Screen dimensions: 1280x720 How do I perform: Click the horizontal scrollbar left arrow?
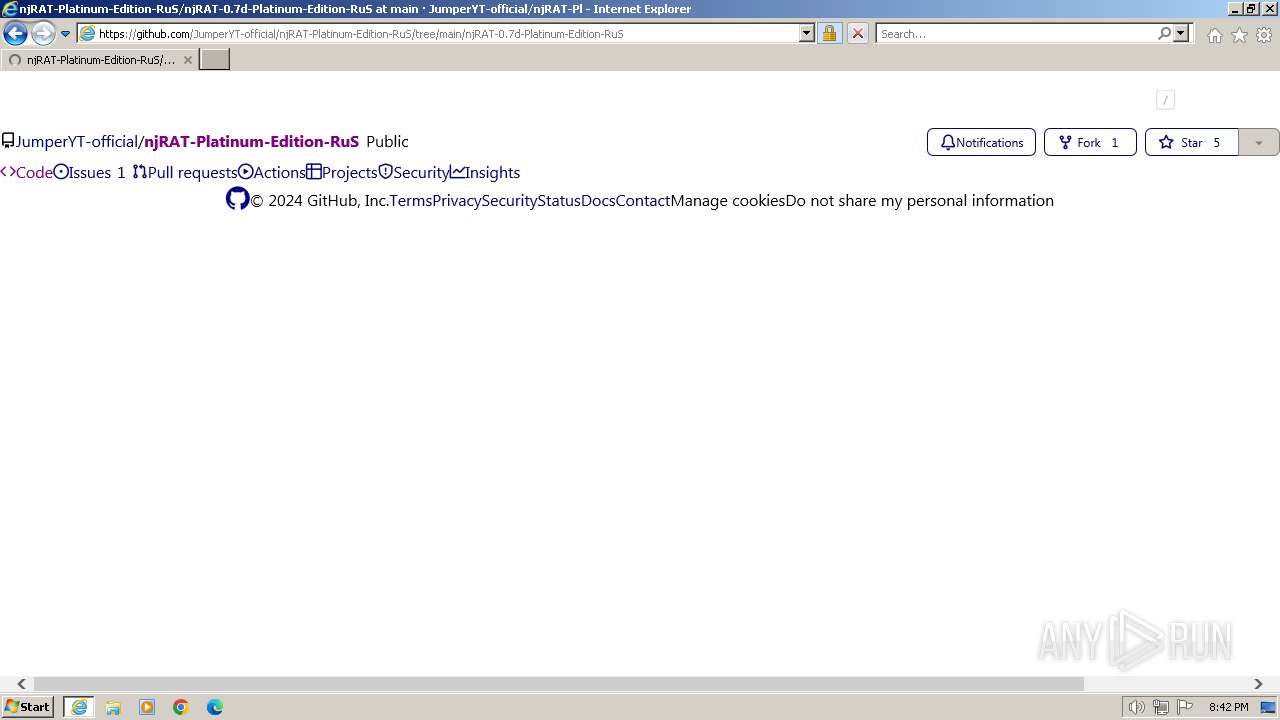21,684
